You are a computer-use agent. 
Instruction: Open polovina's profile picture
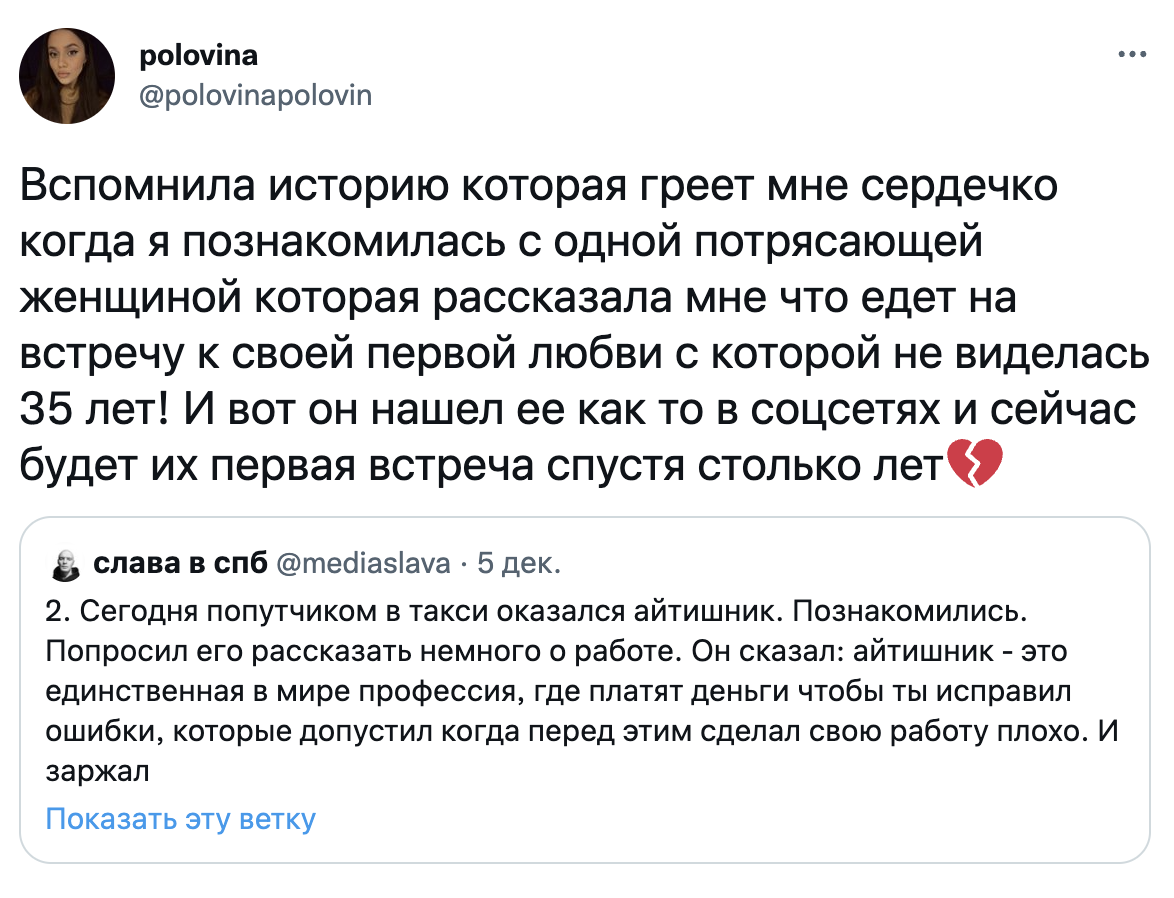[67, 76]
